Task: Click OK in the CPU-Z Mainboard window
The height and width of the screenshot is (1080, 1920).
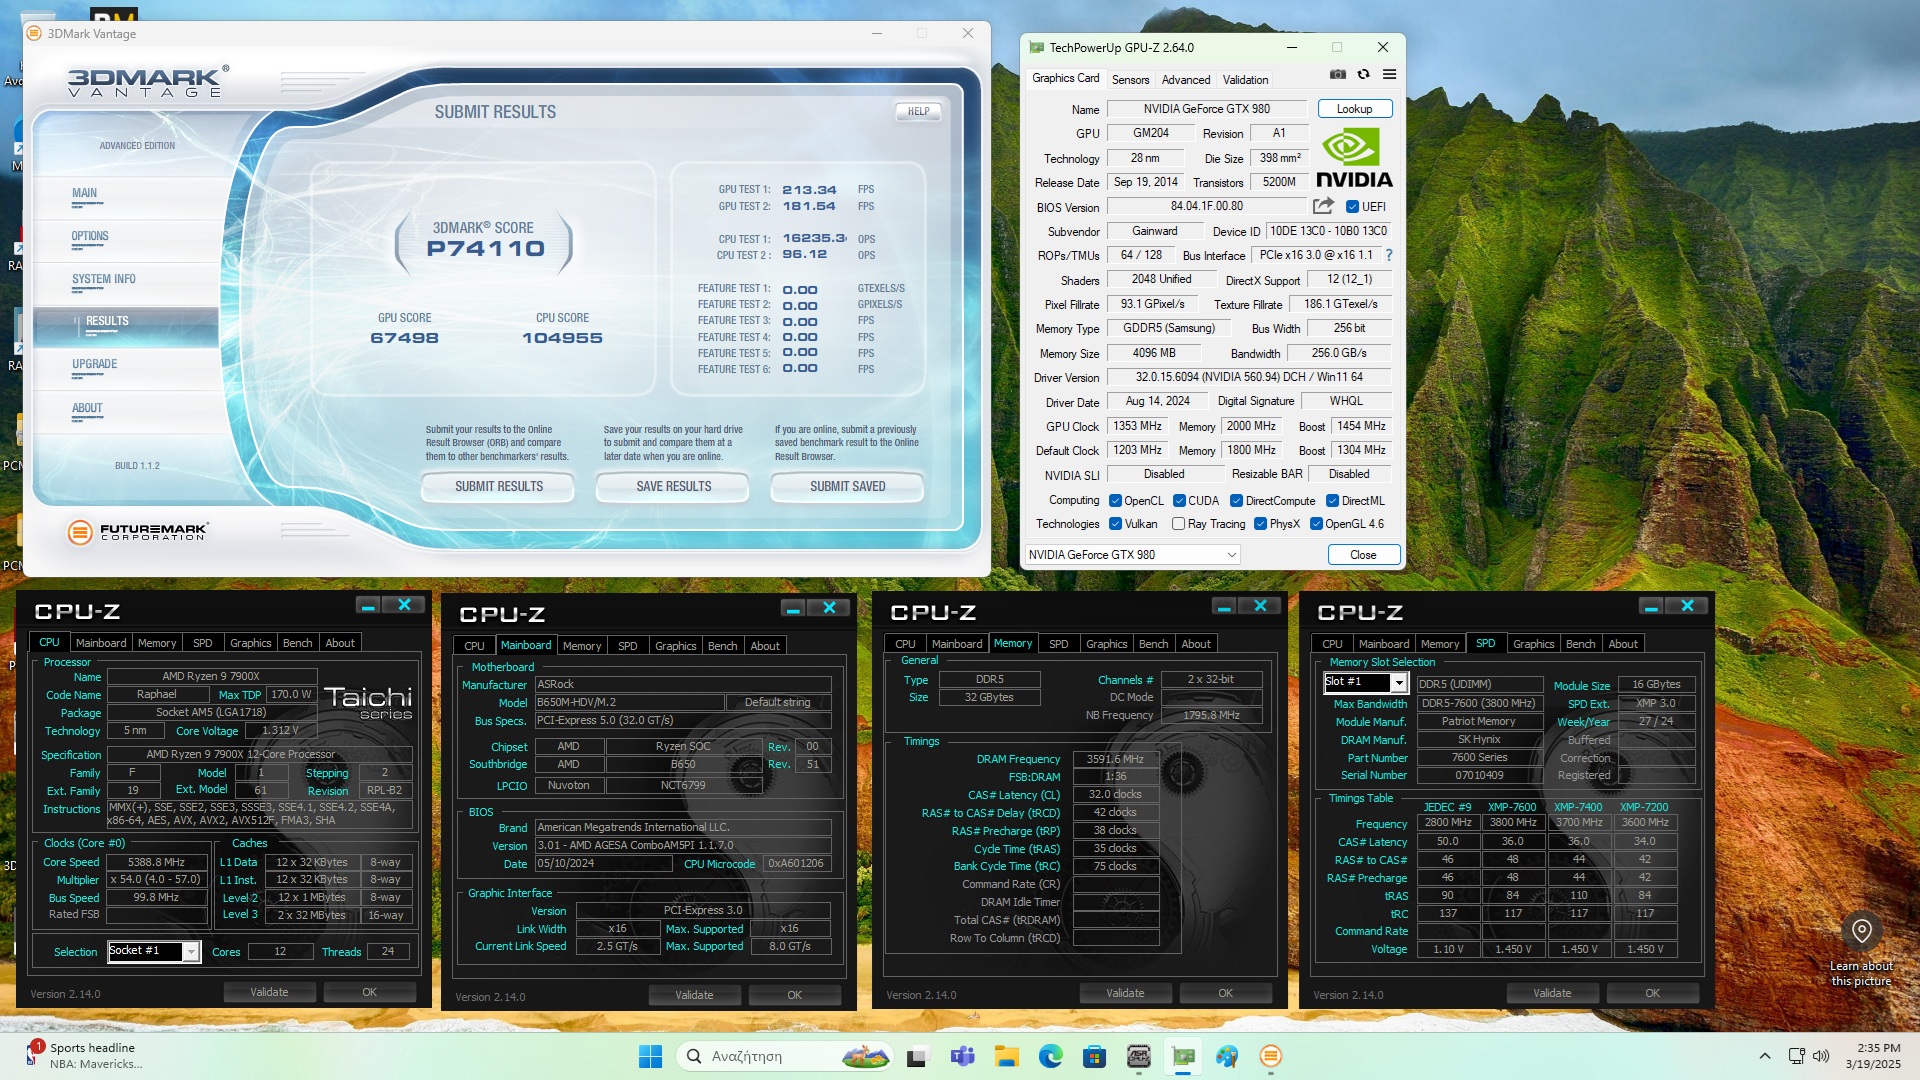Action: (x=794, y=995)
